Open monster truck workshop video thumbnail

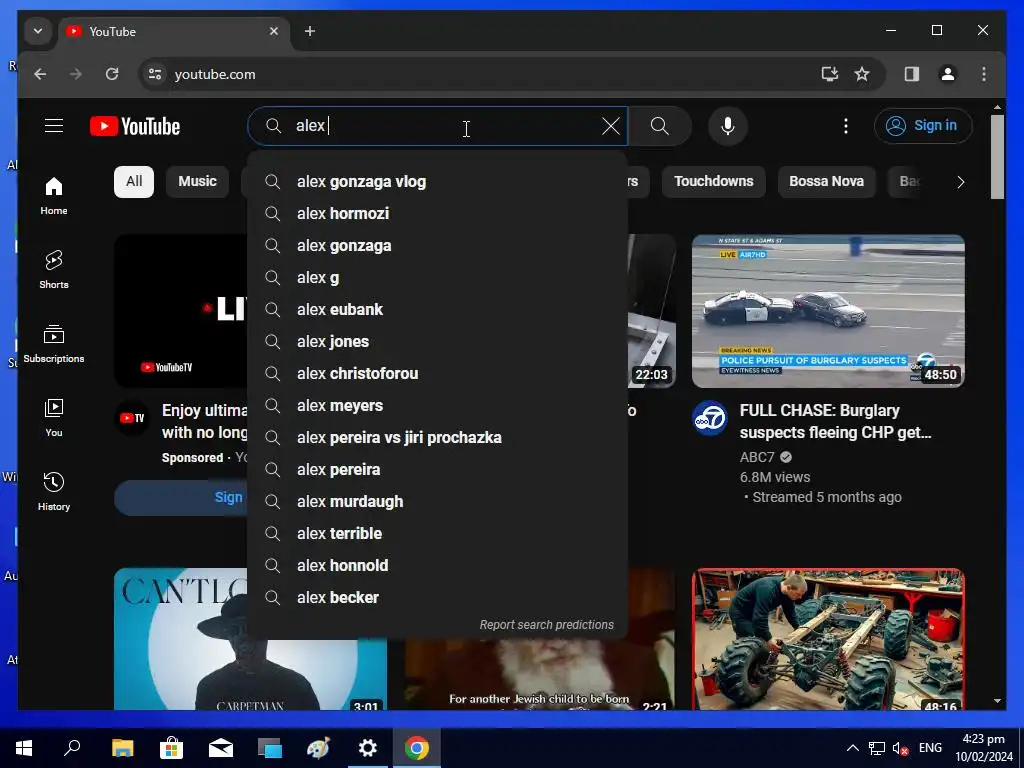coord(828,639)
